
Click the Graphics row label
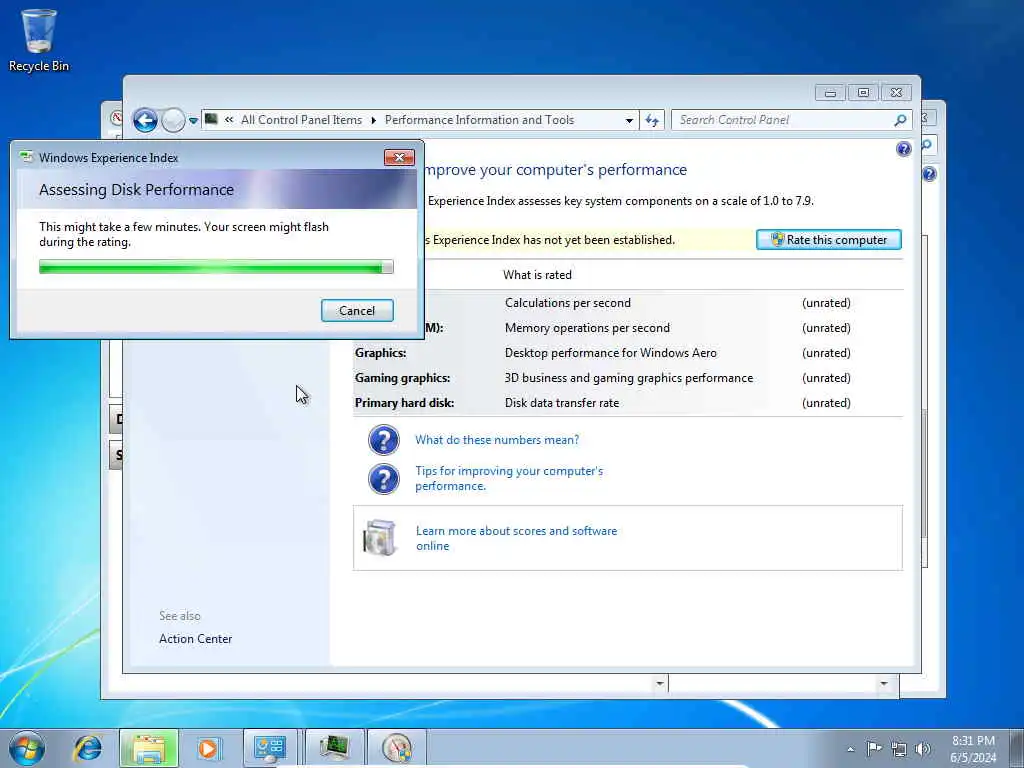click(380, 353)
